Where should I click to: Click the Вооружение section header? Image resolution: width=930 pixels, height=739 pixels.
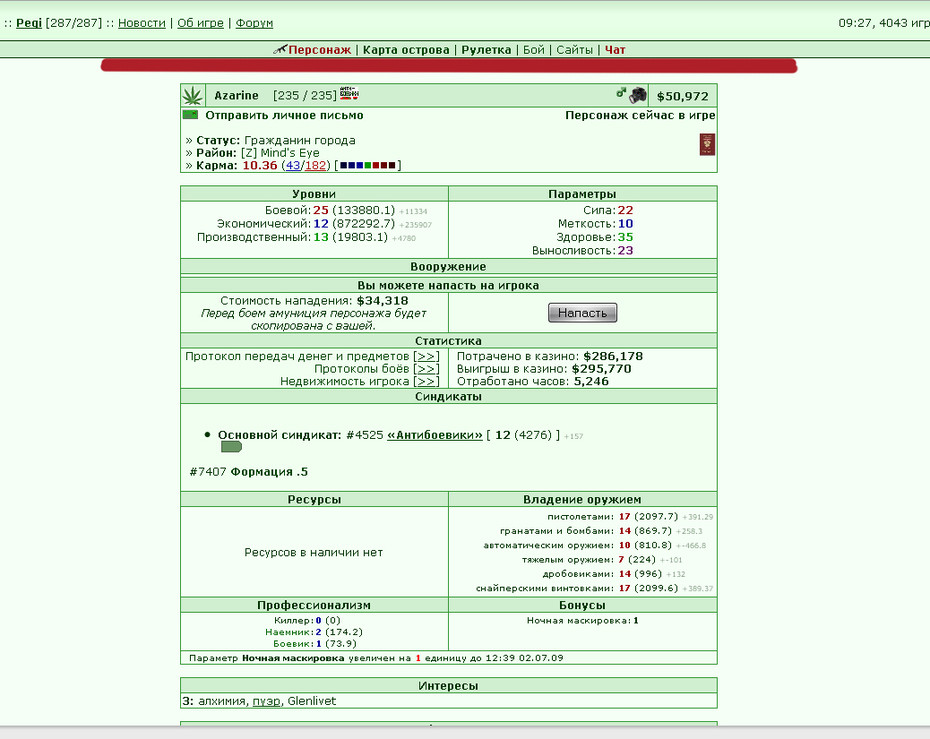click(x=448, y=267)
